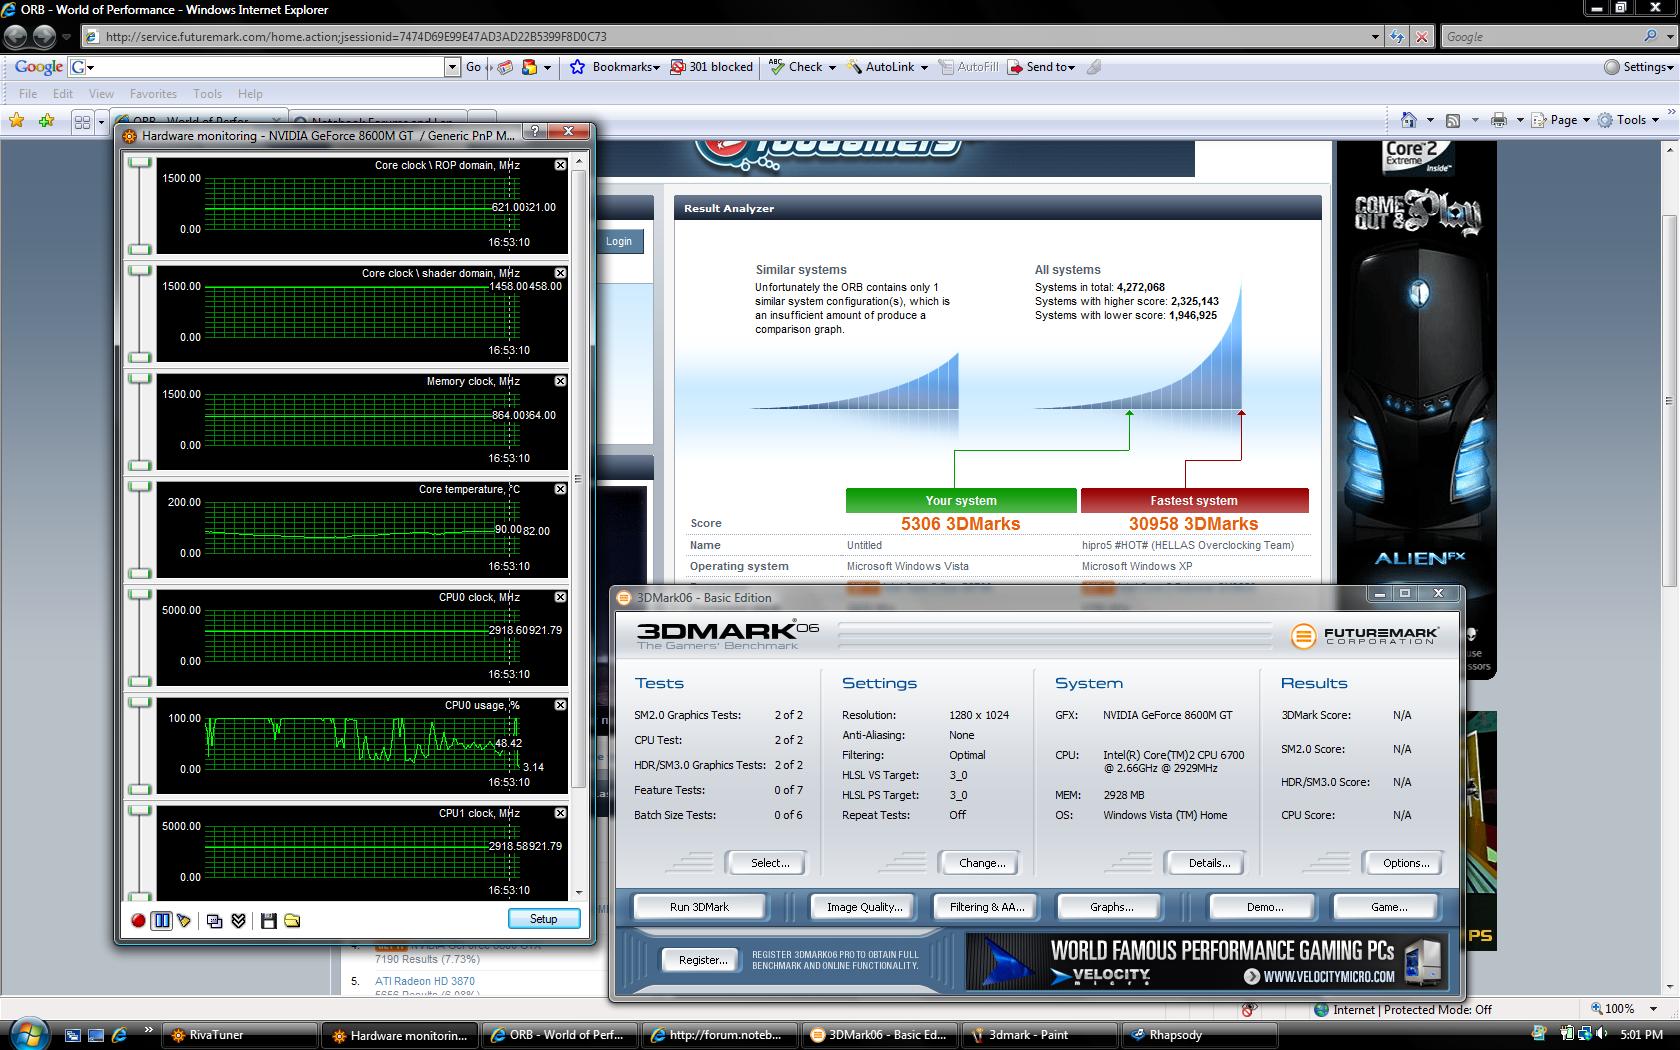Open the File menu in Internet Explorer
Image resolution: width=1680 pixels, height=1050 pixels.
[x=28, y=93]
